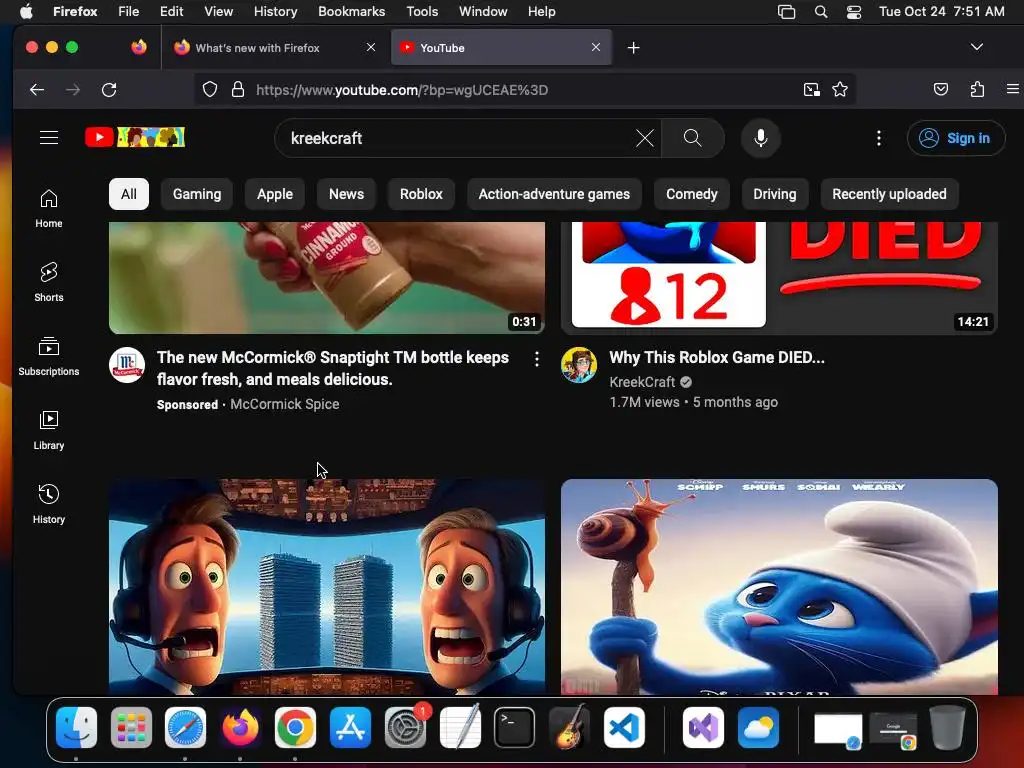This screenshot has width=1024, height=768.
Task: Select the Roblox filter chip
Action: [x=421, y=194]
